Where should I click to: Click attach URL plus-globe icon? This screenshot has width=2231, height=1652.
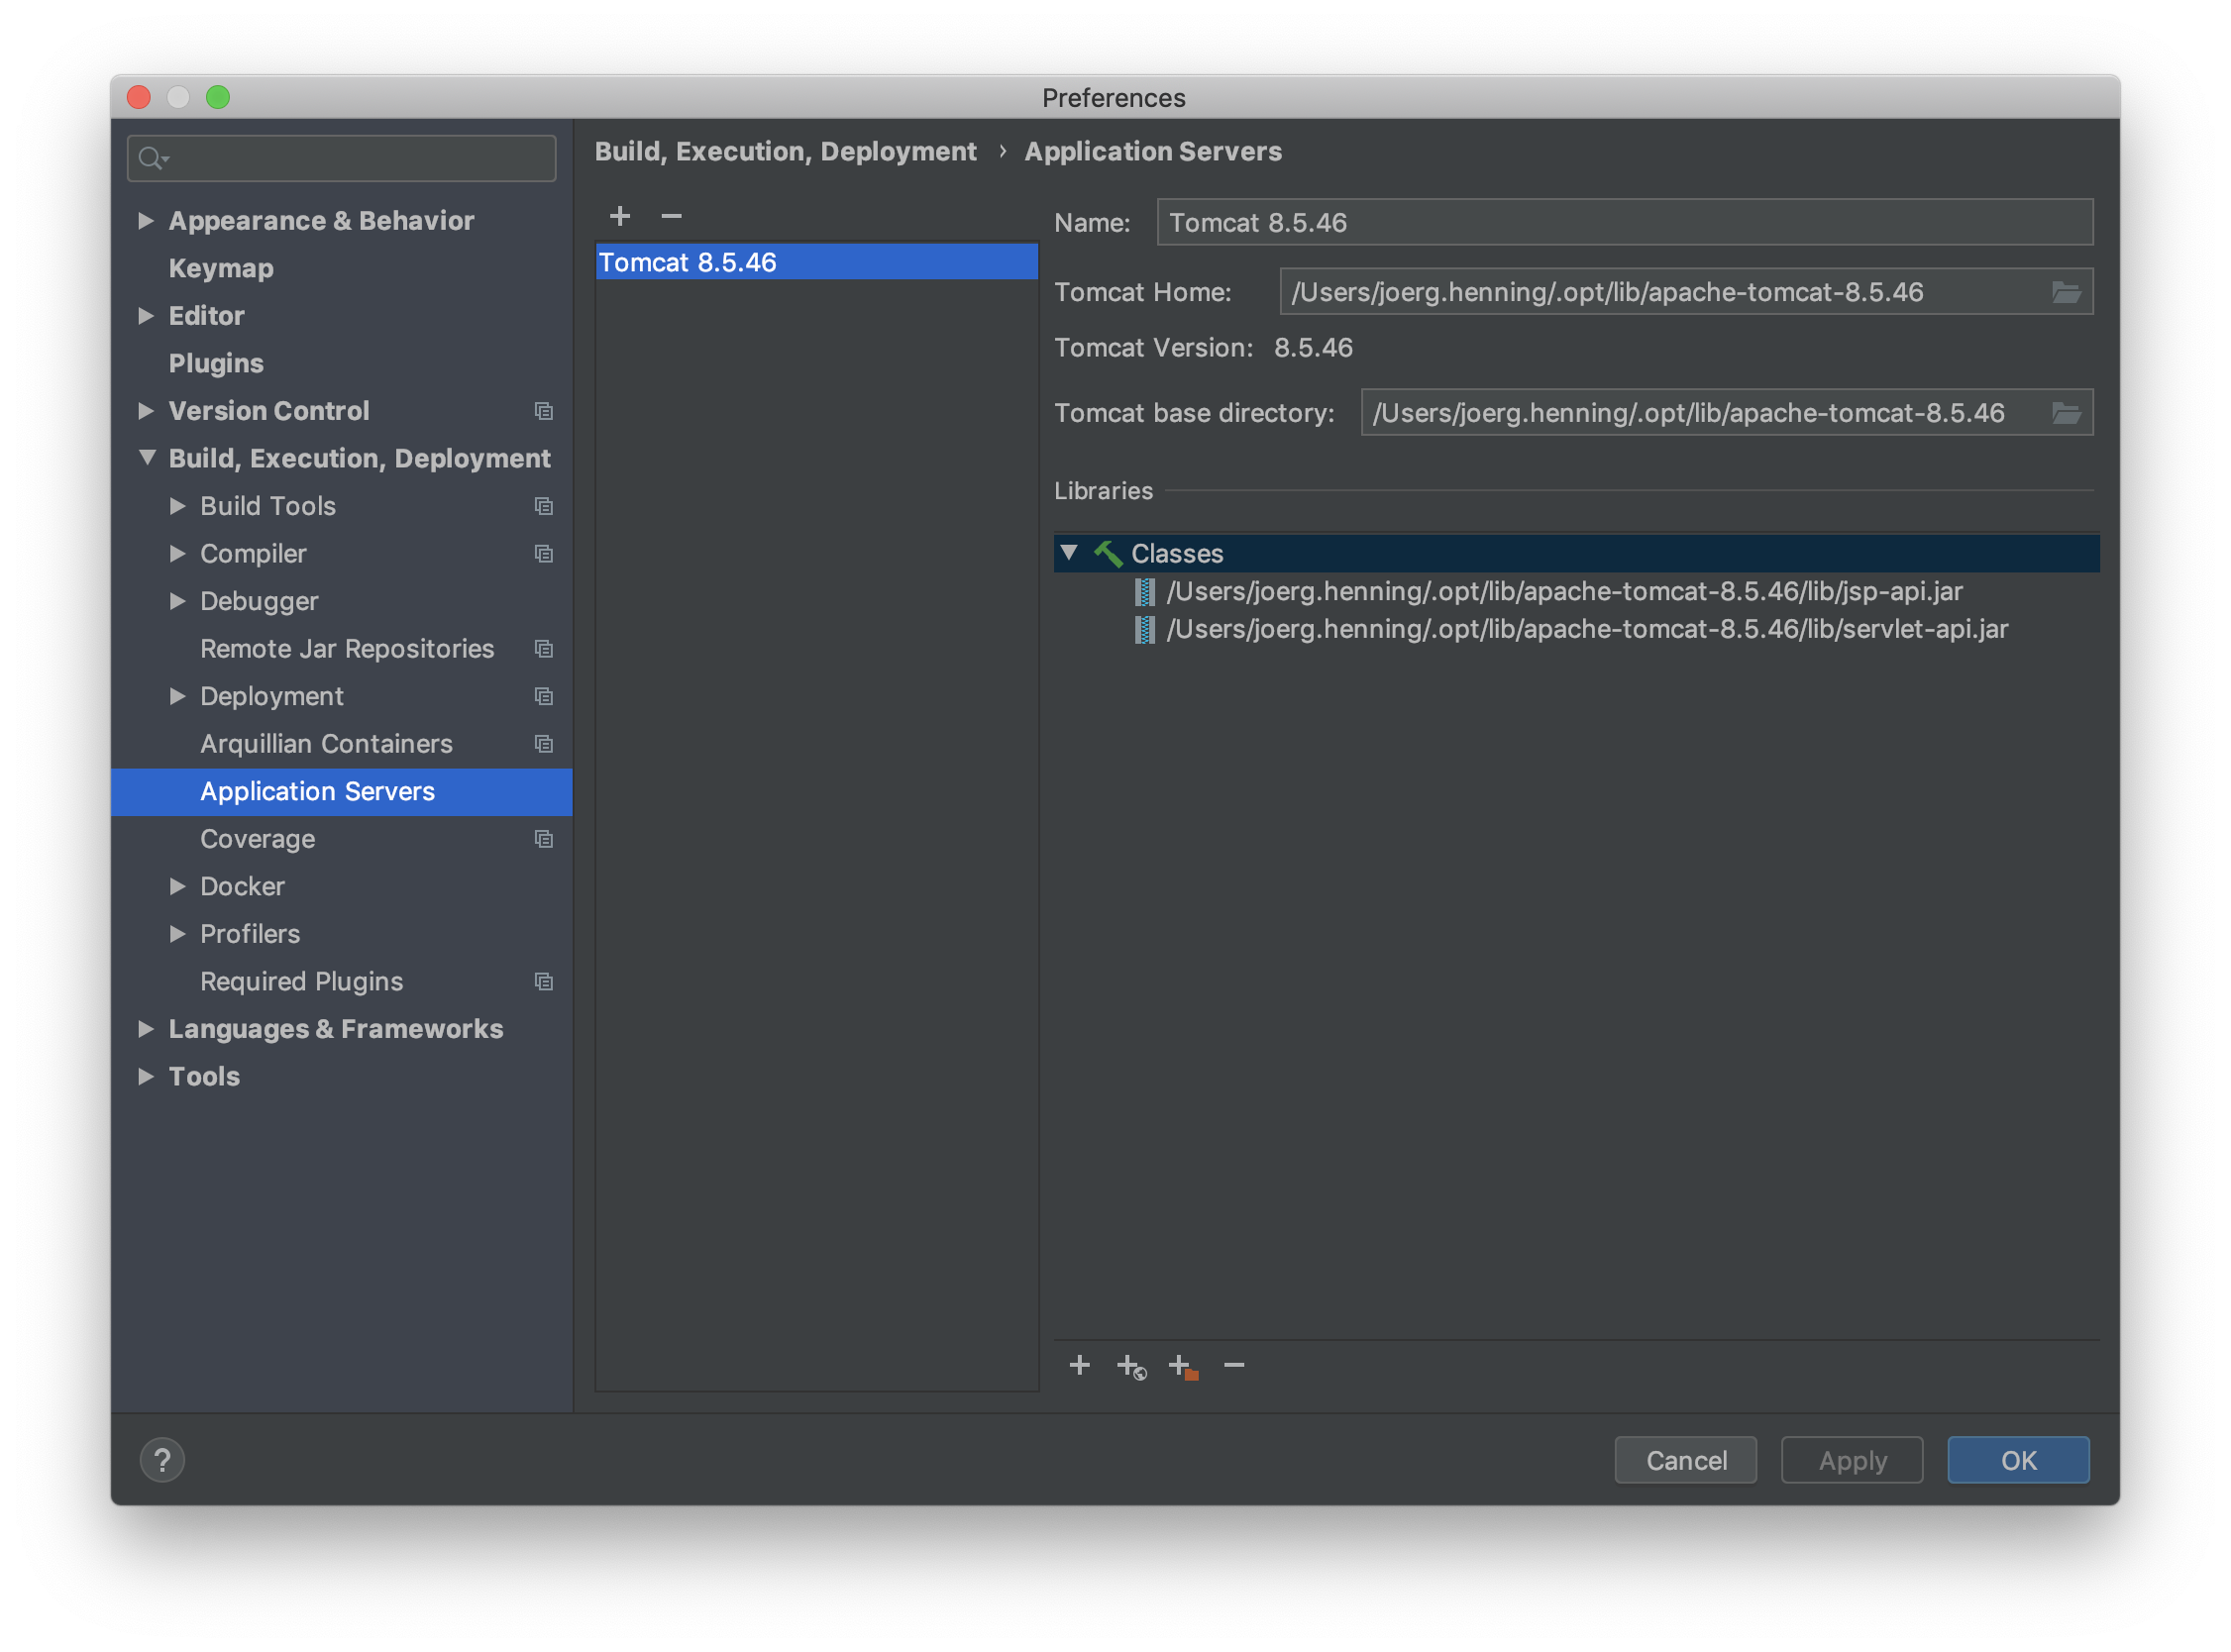1131,1366
